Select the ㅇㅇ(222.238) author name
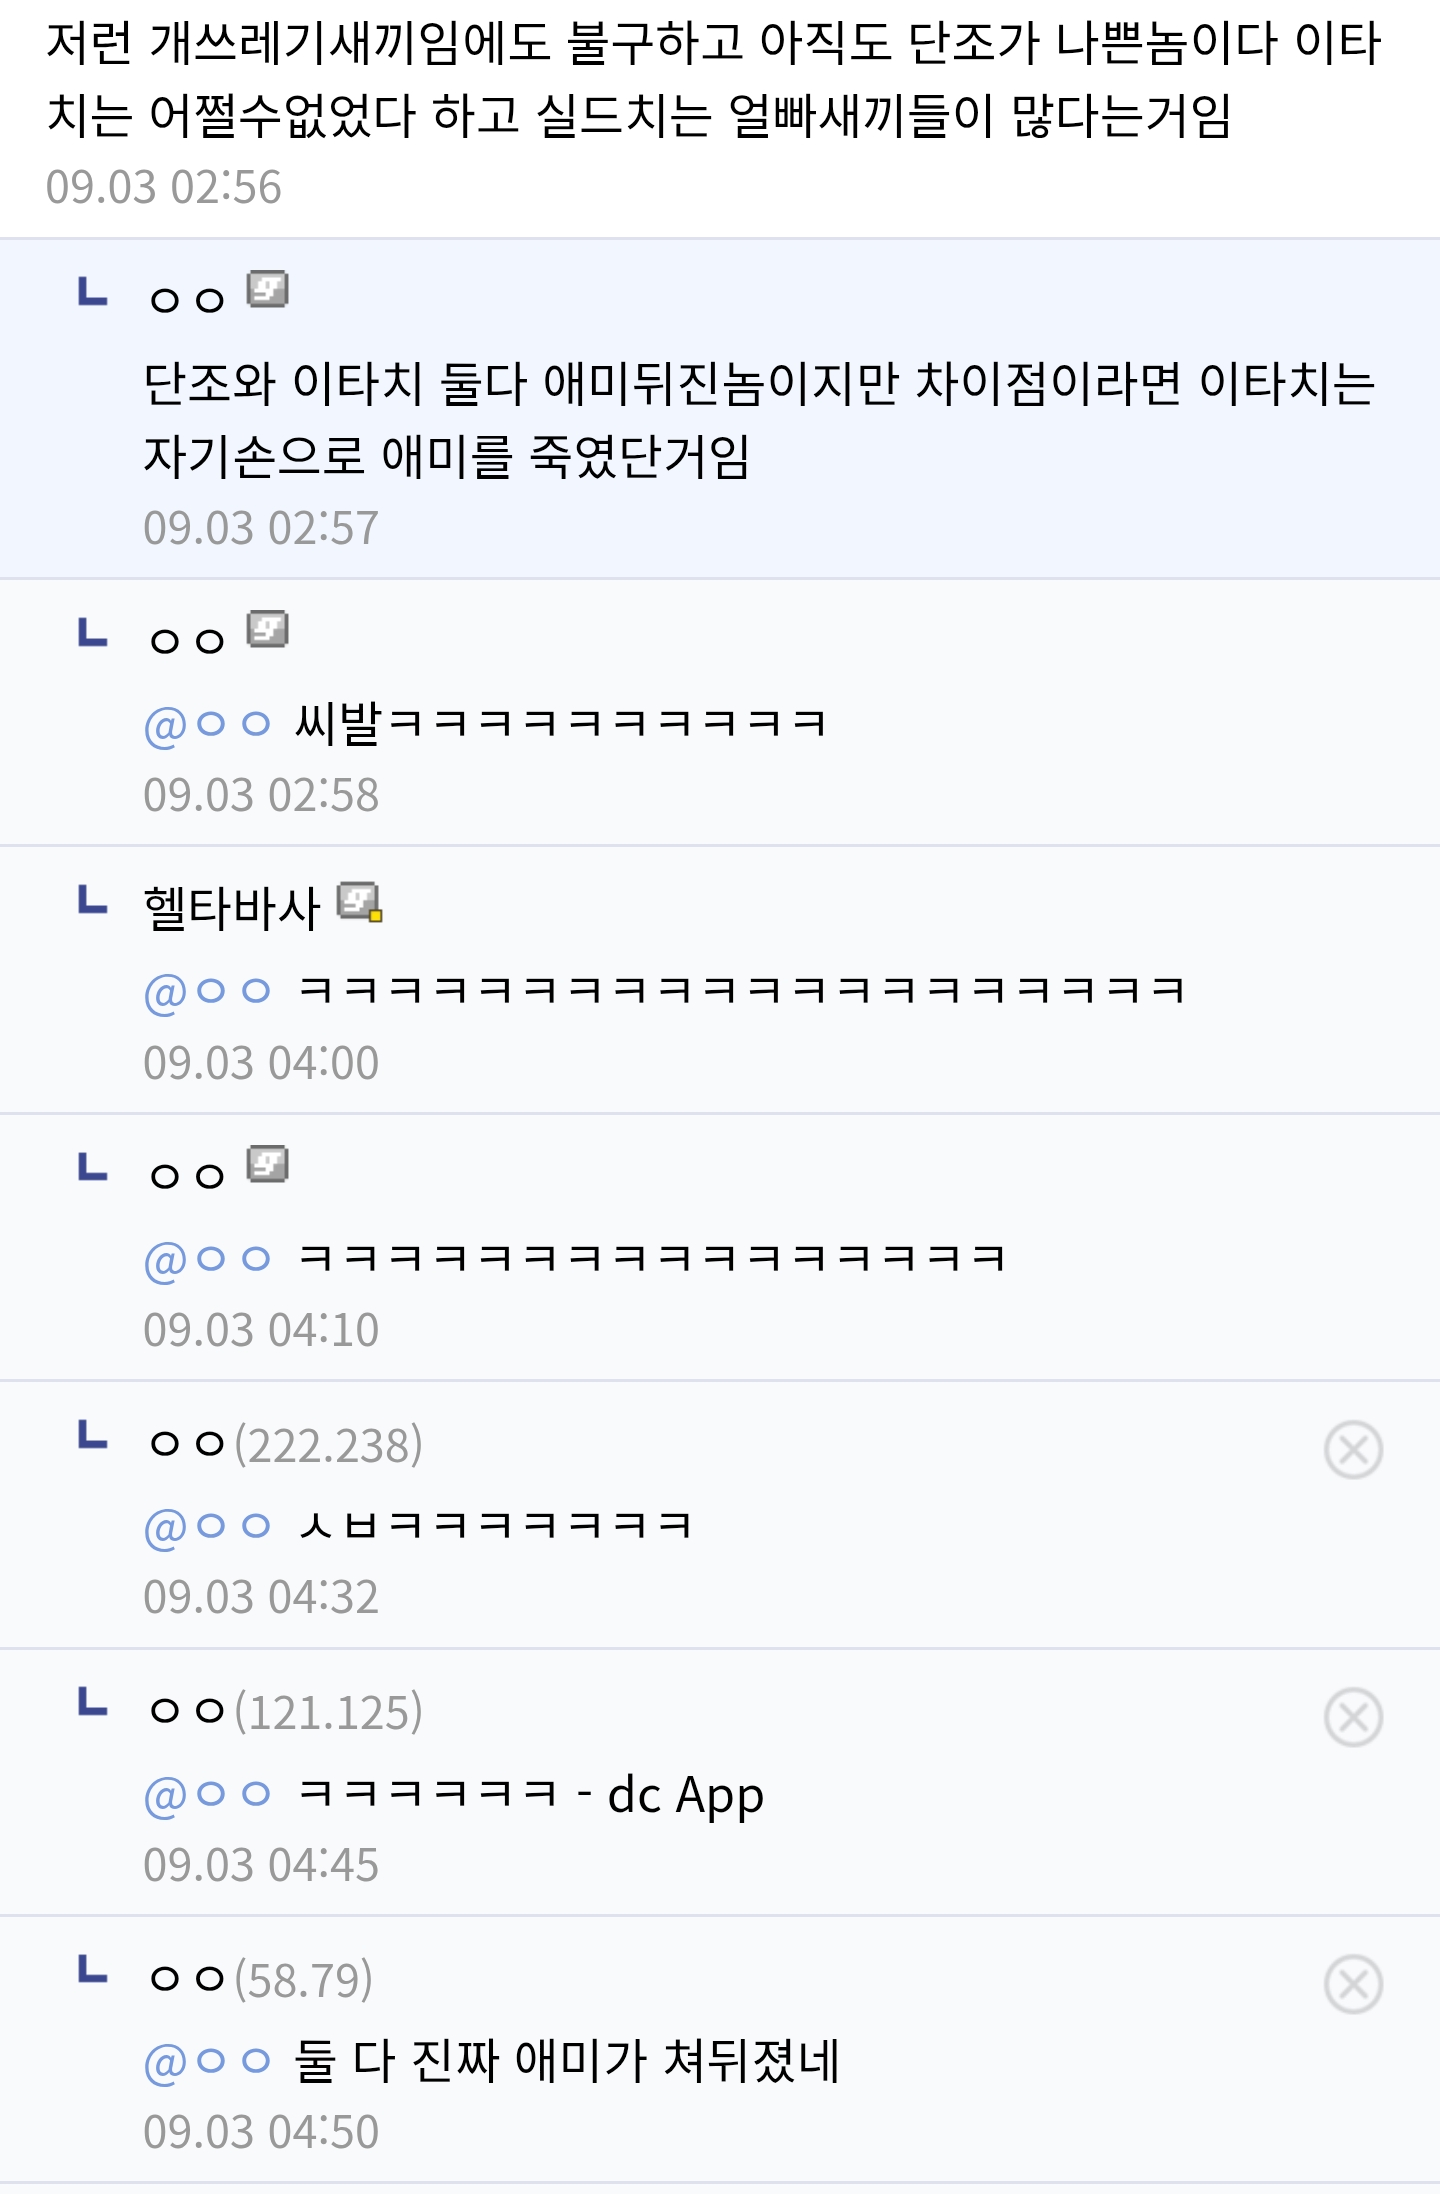Image resolution: width=1440 pixels, height=2194 pixels. pyautogui.click(x=285, y=1445)
